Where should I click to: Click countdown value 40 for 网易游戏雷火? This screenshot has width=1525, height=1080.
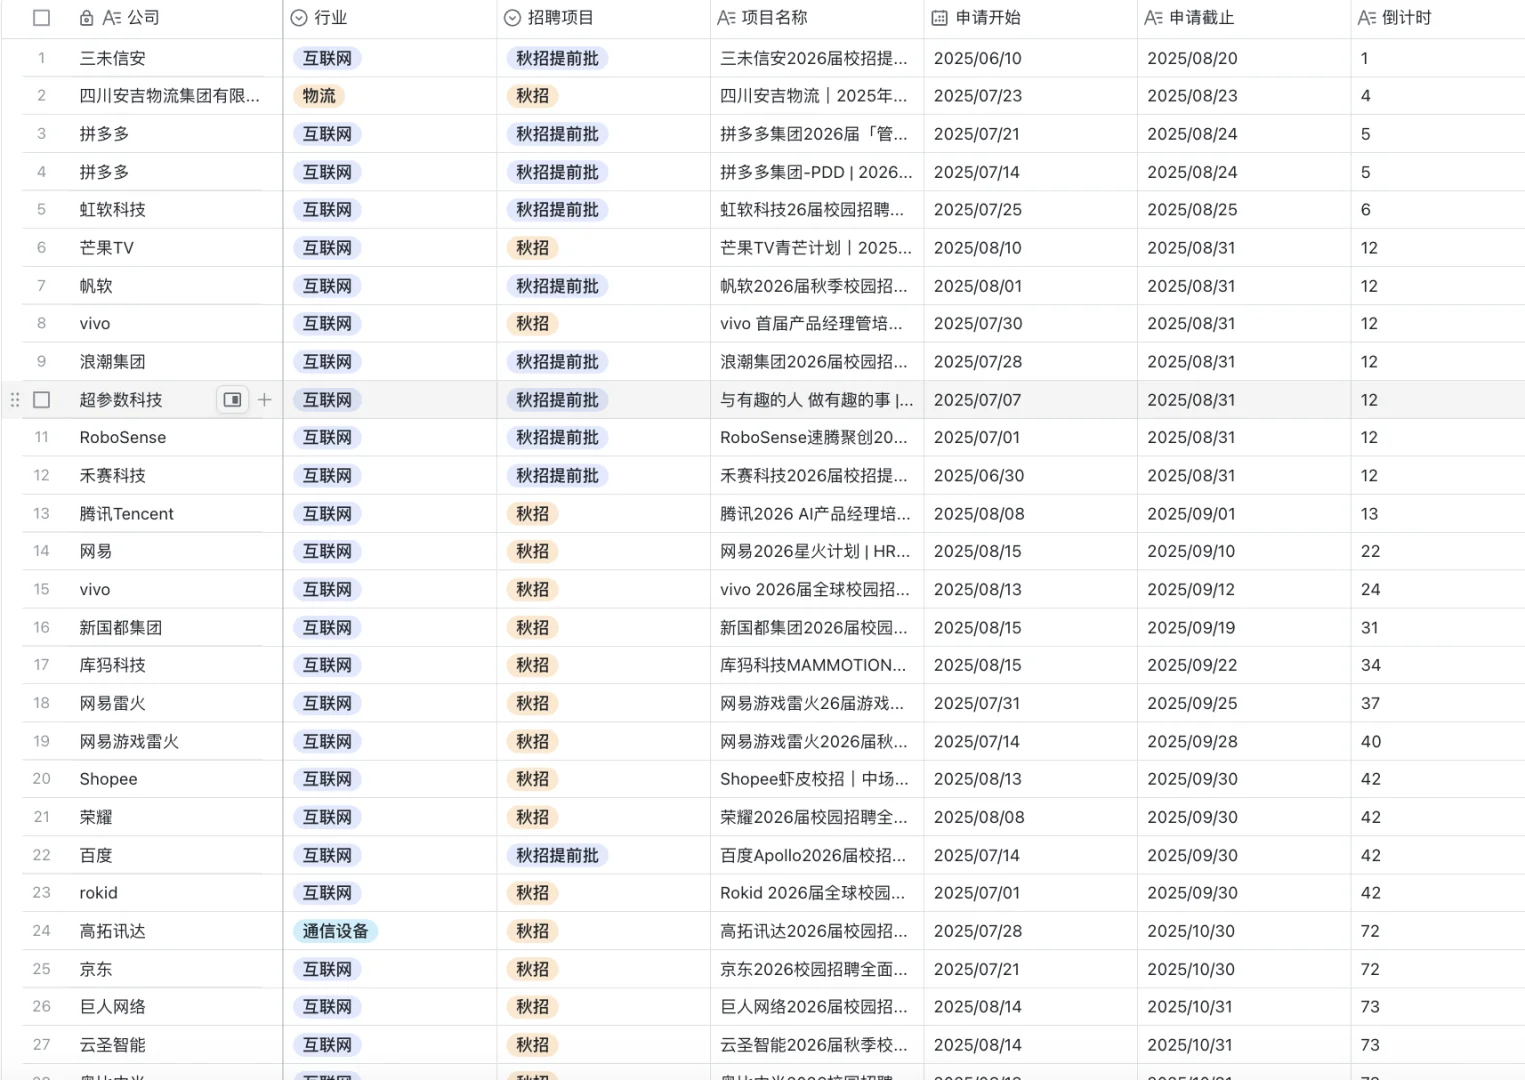tap(1371, 741)
